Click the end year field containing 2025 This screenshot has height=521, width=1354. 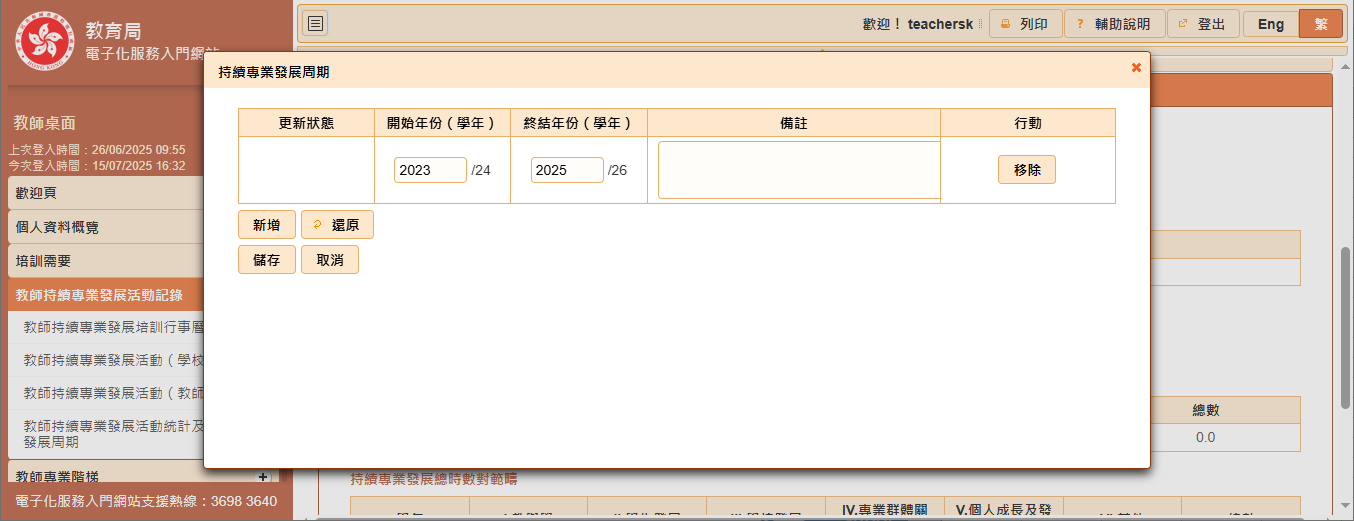pos(567,170)
